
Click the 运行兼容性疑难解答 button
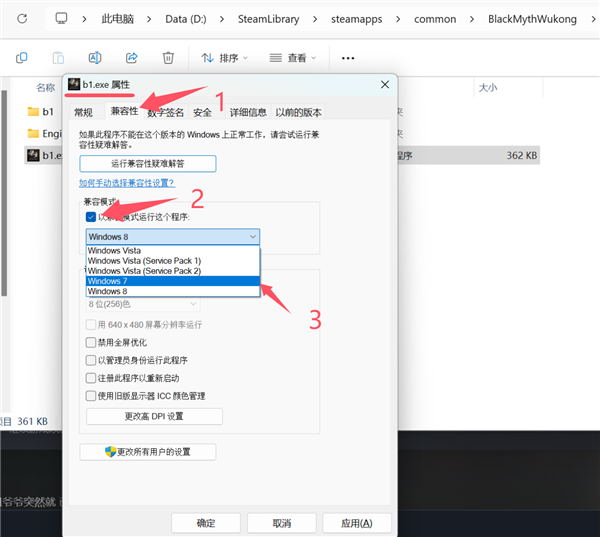click(x=147, y=163)
